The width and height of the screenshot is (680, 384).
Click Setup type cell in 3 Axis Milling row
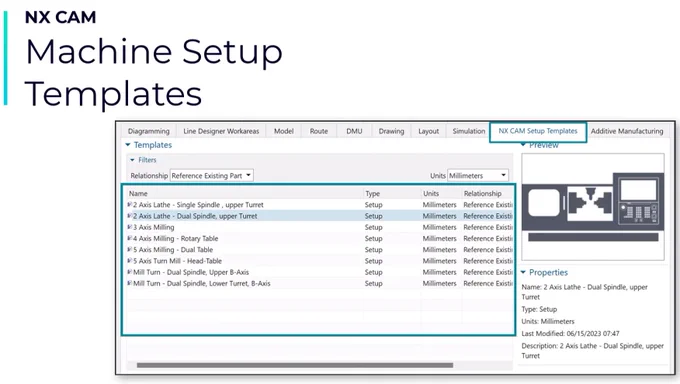click(x=373, y=227)
